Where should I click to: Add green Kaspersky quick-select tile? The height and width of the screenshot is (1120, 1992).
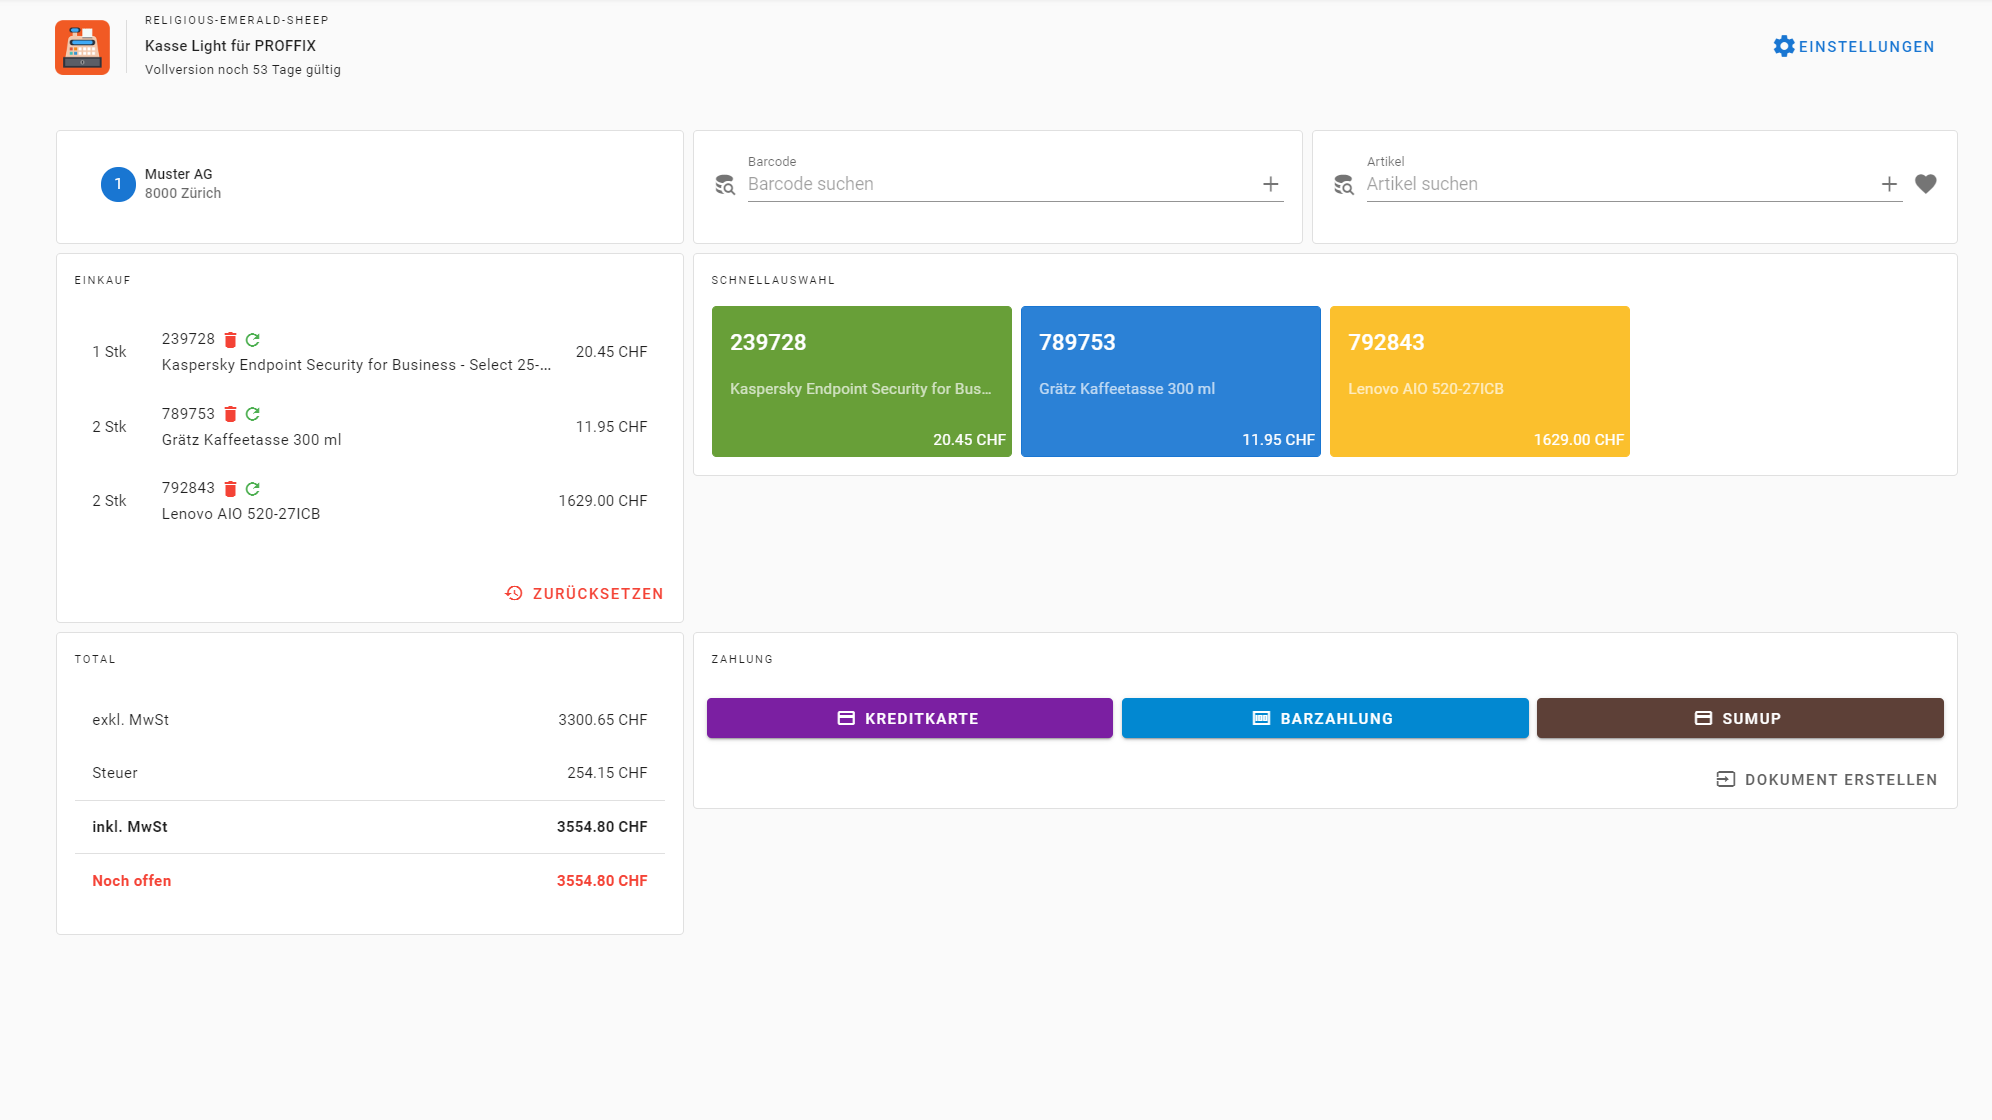tap(861, 381)
